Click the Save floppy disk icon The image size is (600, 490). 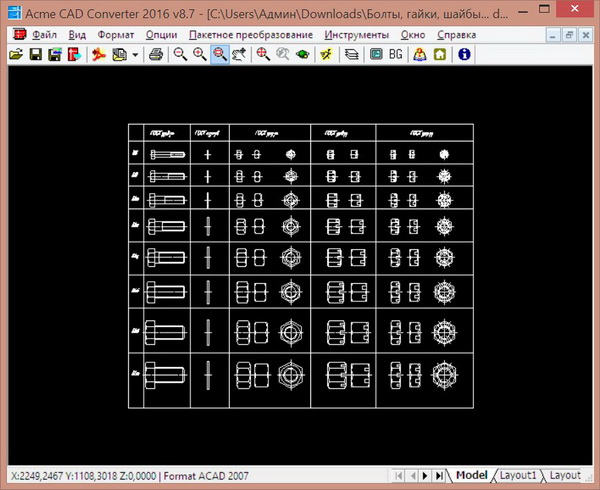click(35, 54)
